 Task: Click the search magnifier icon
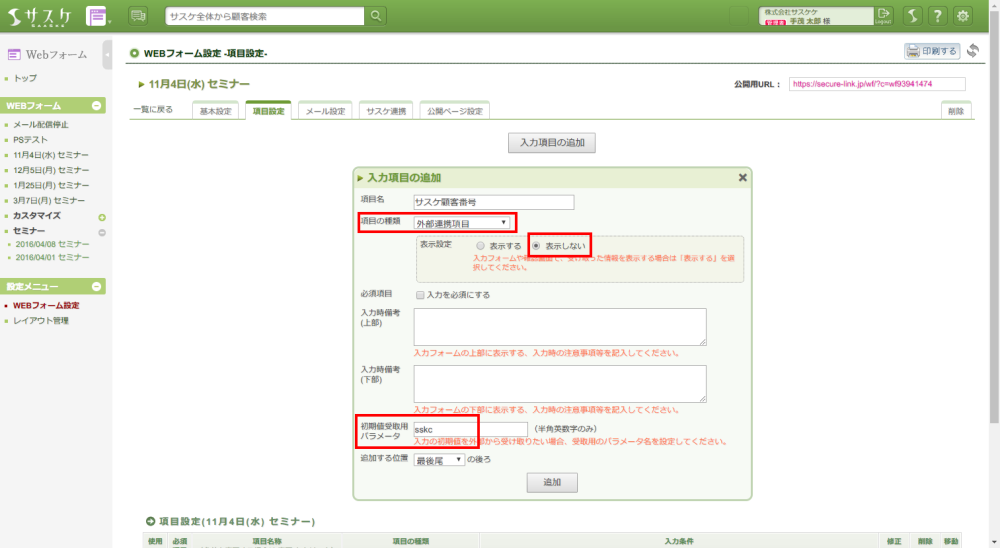click(376, 16)
